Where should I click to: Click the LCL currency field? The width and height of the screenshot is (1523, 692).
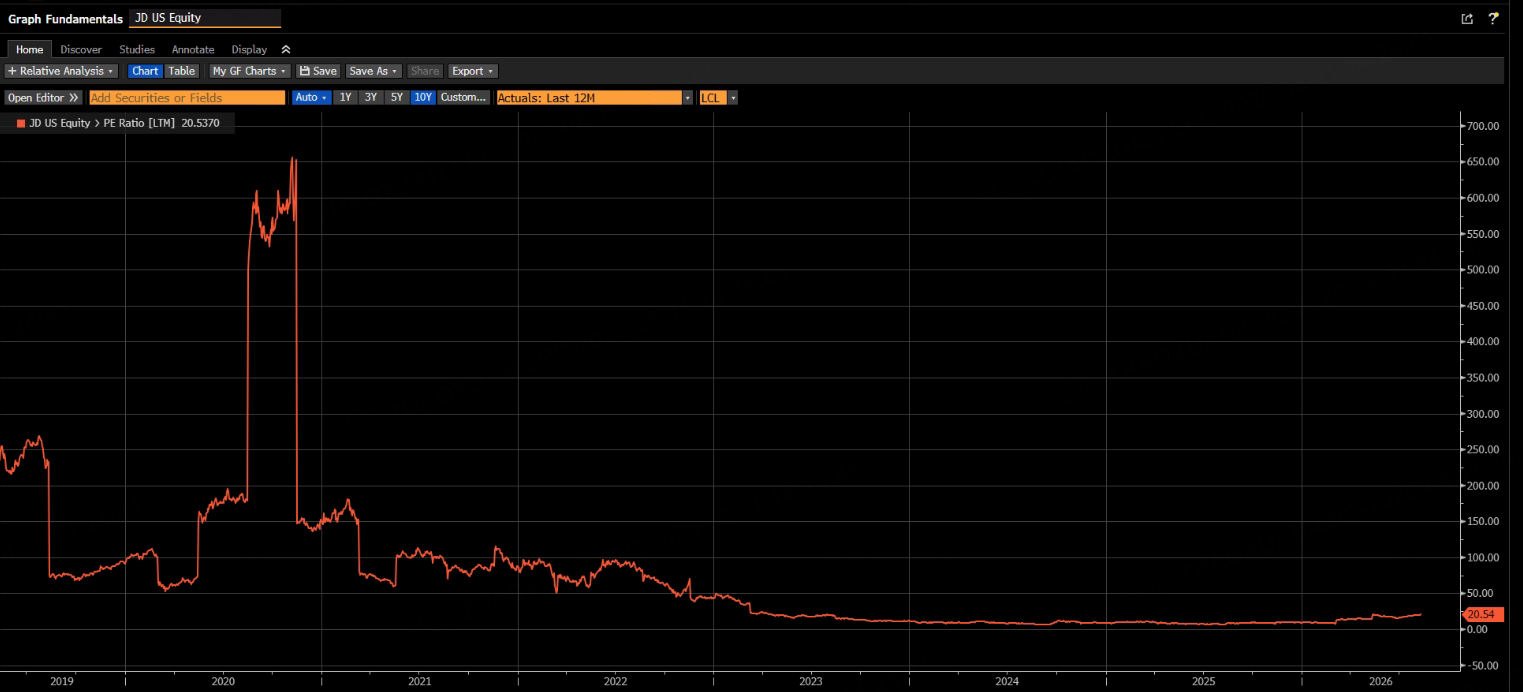click(713, 97)
